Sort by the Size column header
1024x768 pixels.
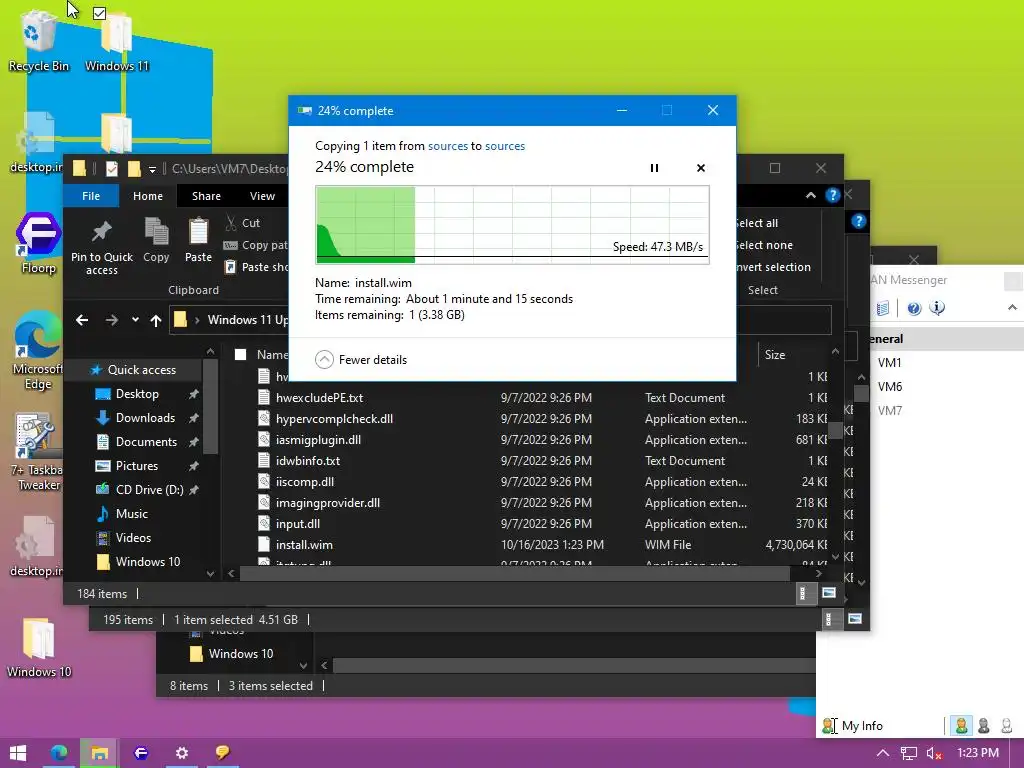tap(775, 355)
